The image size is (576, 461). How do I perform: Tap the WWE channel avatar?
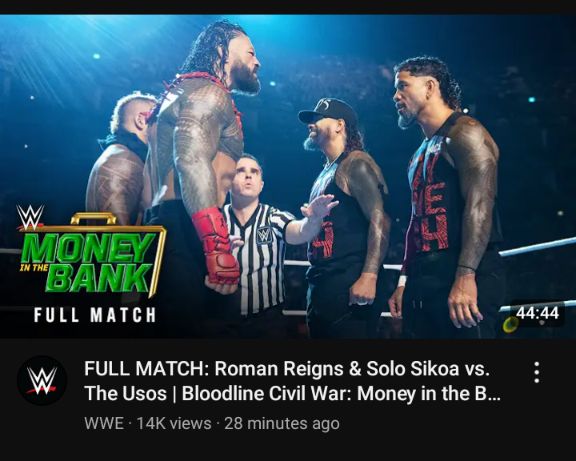tap(42, 380)
